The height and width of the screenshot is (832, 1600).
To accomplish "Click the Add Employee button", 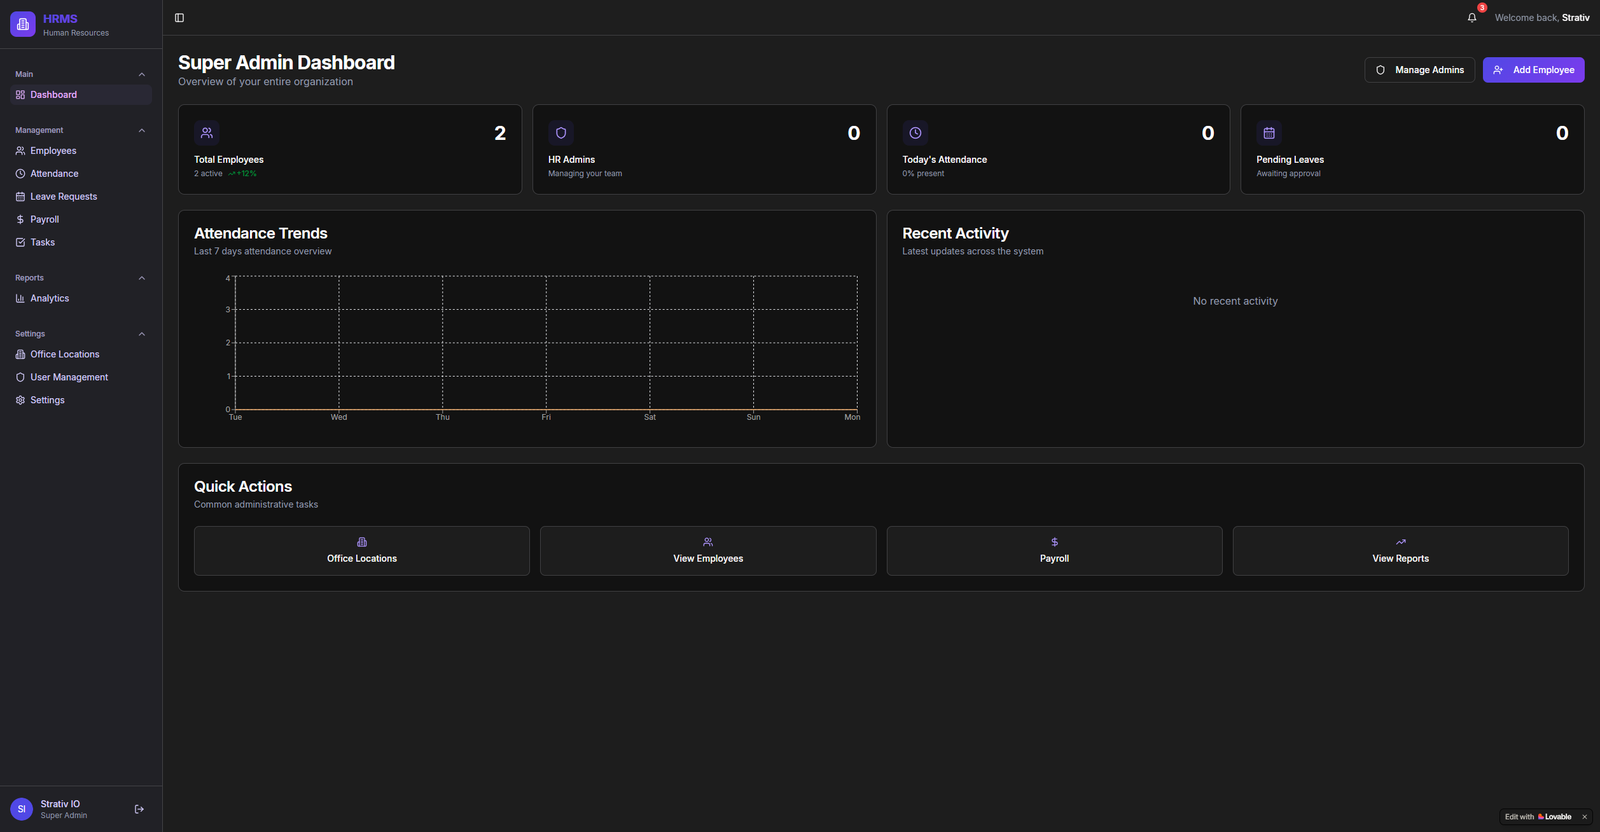I will [1533, 70].
